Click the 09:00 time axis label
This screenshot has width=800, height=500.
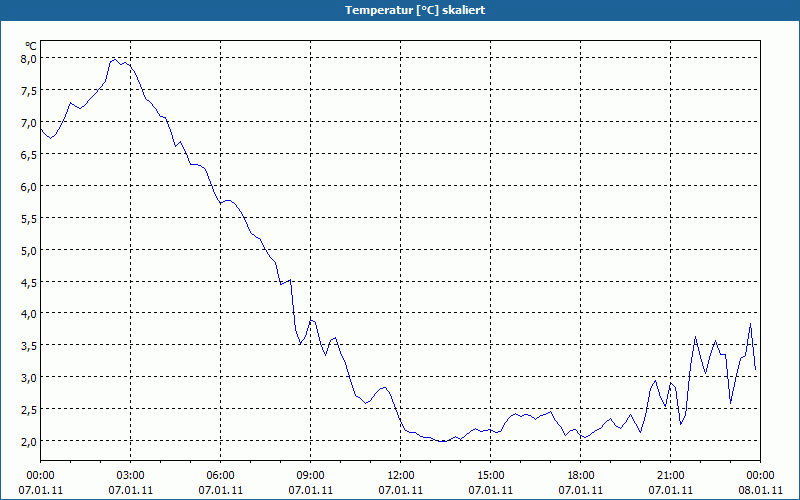pos(311,476)
